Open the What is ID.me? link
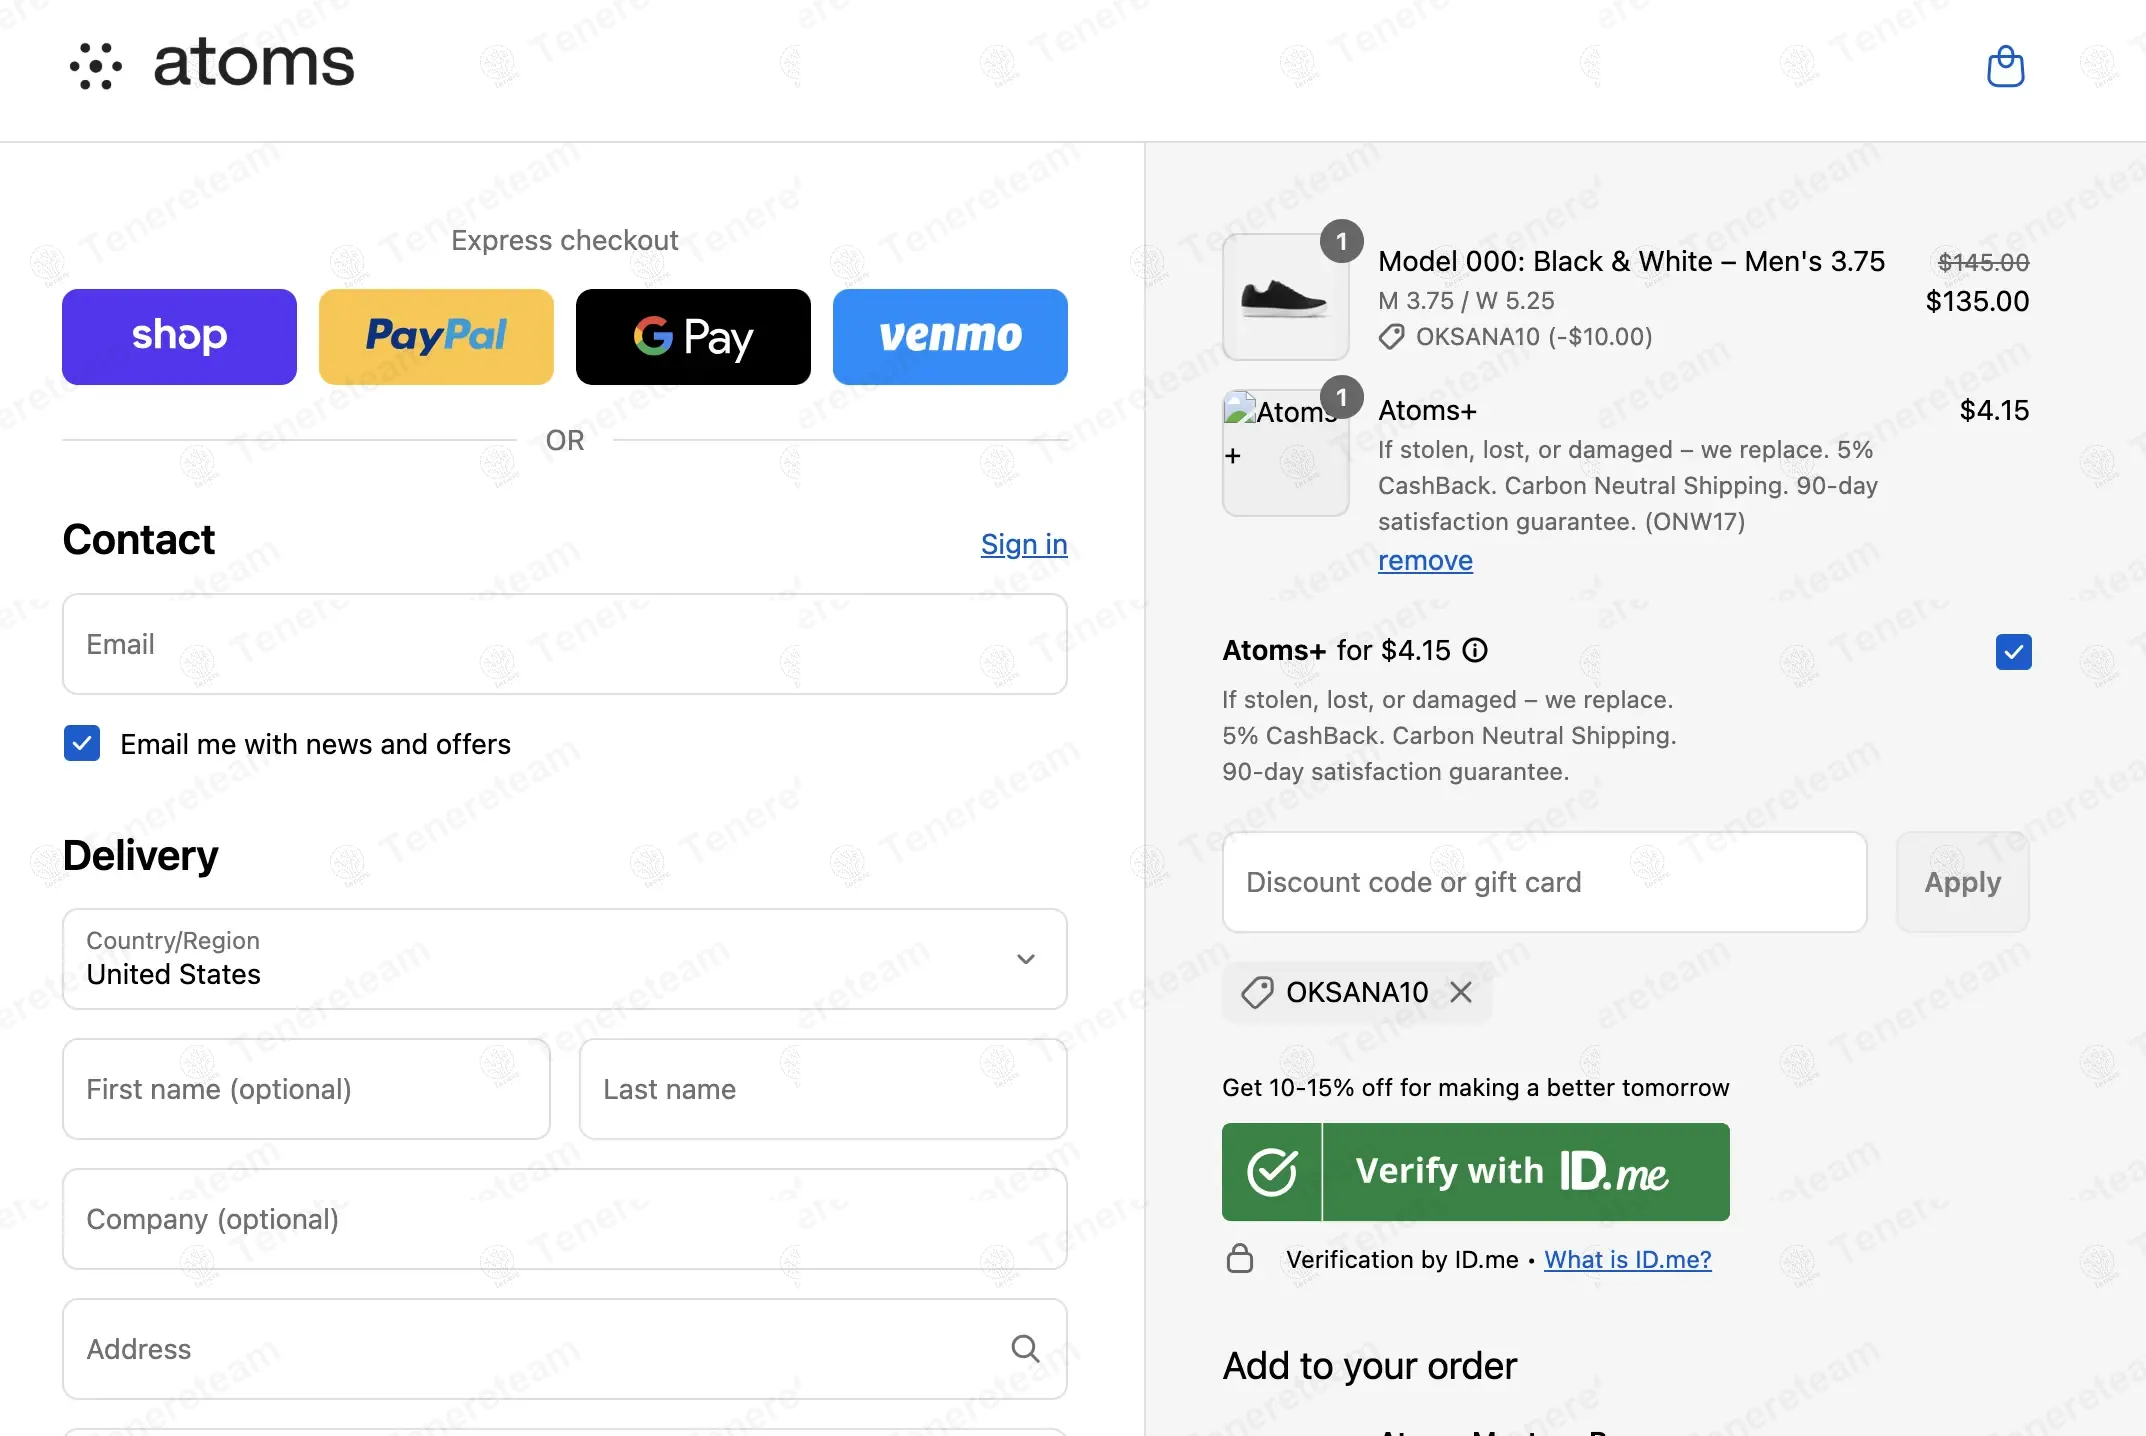 (1627, 1259)
